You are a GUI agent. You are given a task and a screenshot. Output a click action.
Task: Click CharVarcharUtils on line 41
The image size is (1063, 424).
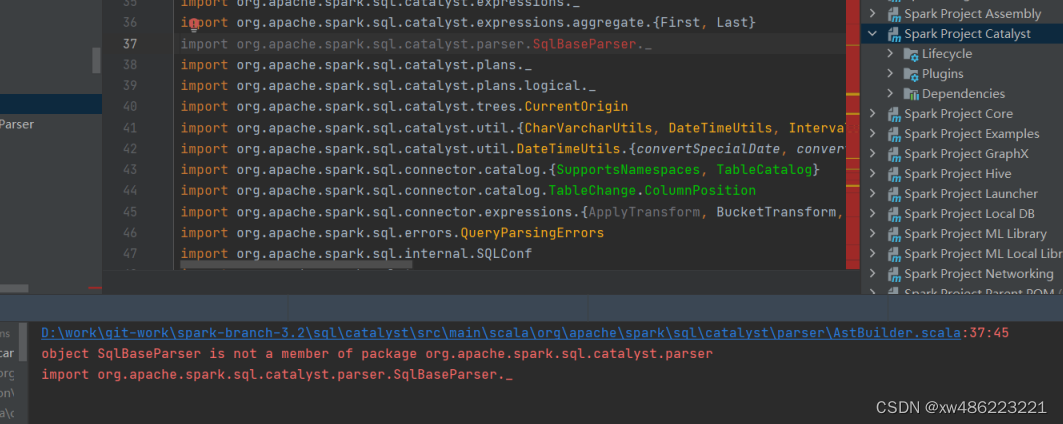tap(588, 128)
